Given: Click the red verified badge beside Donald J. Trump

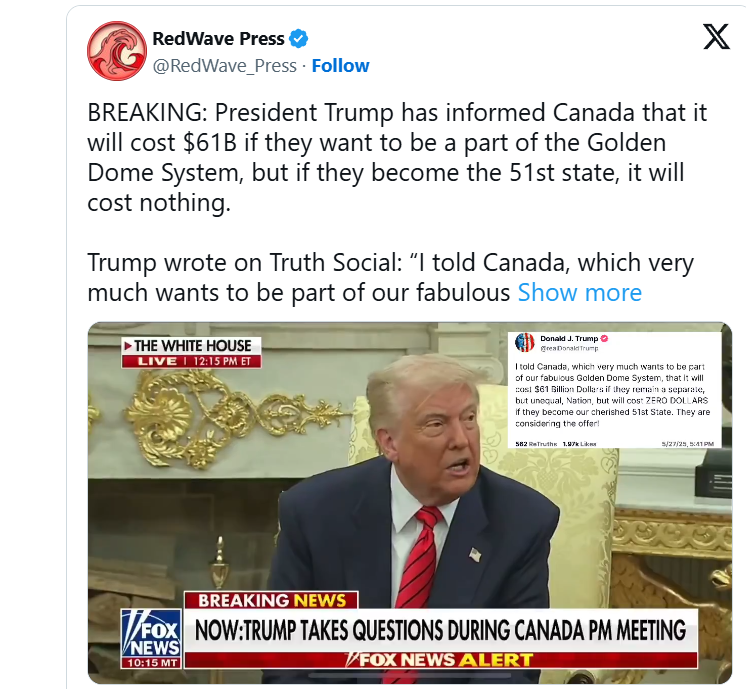Looking at the screenshot, I should coord(604,339).
